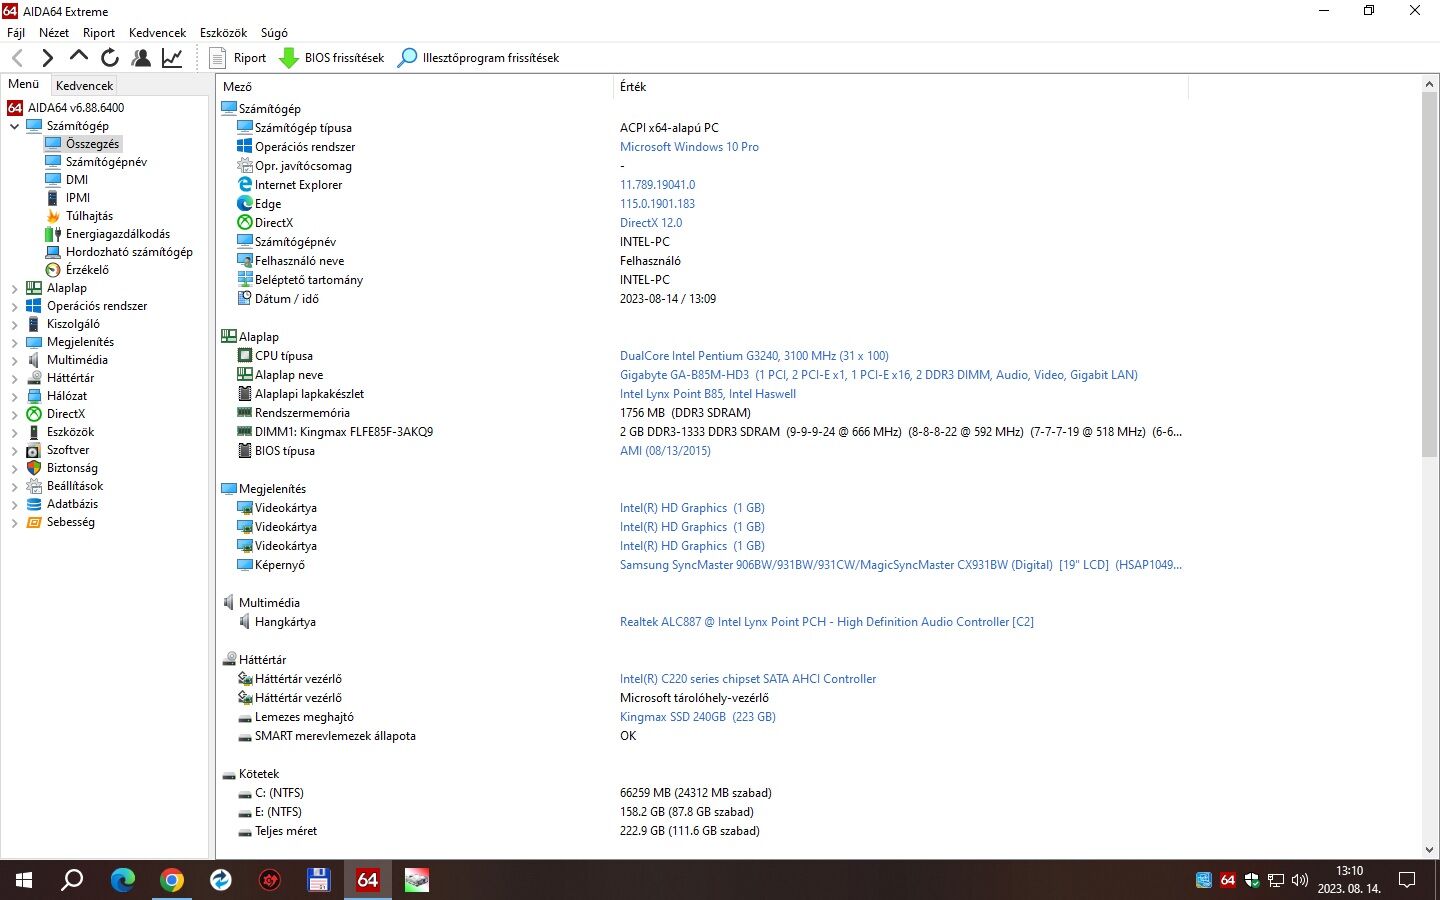Open Realtek ALC887 audio link
1440x900 pixels.
827,622
